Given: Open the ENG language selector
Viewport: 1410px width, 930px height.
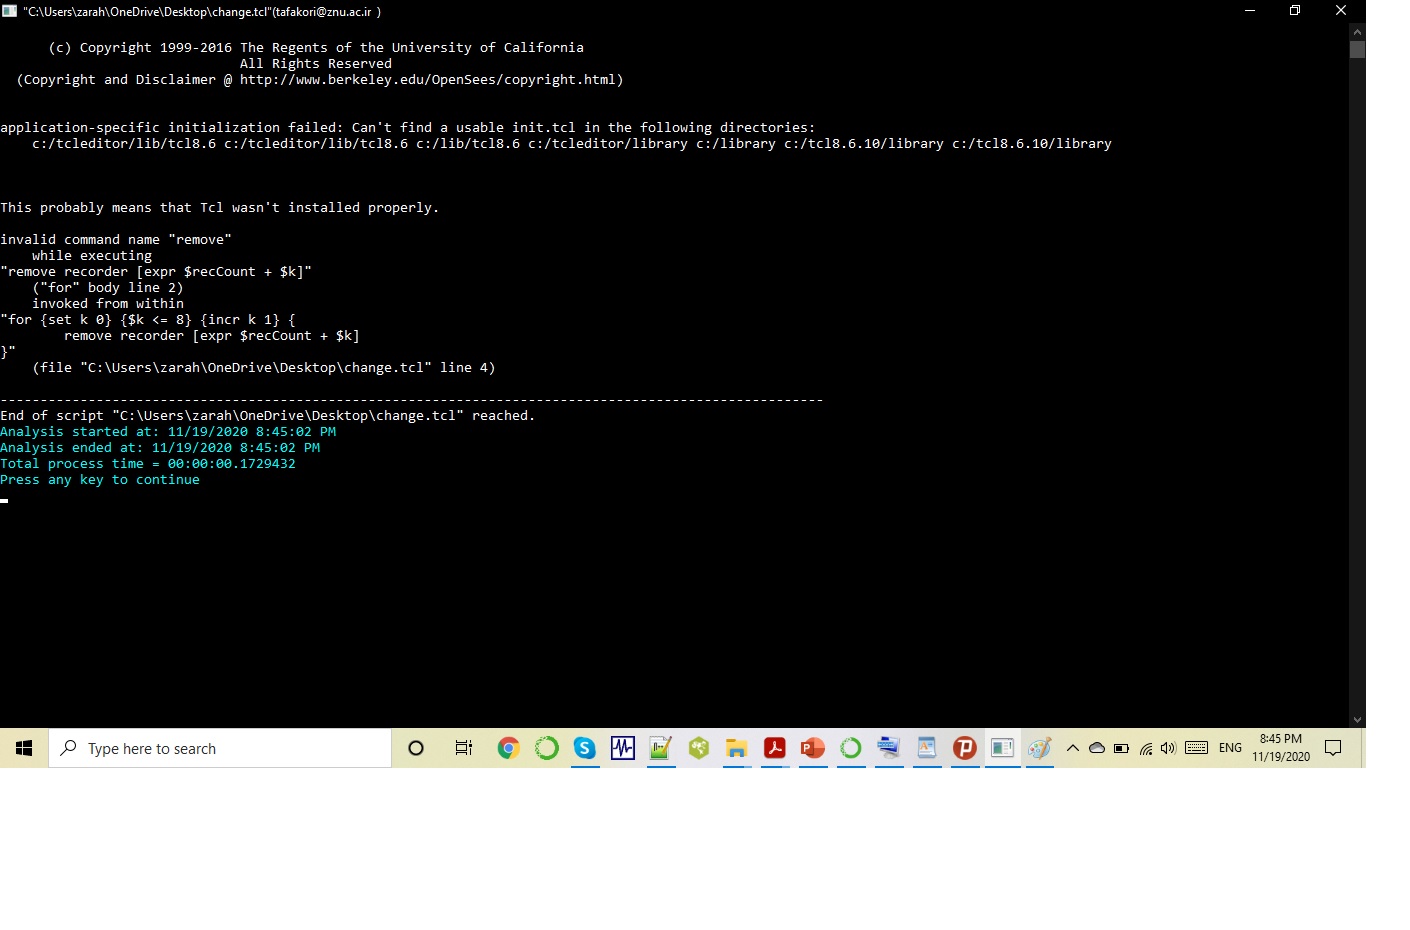Looking at the screenshot, I should coord(1230,747).
